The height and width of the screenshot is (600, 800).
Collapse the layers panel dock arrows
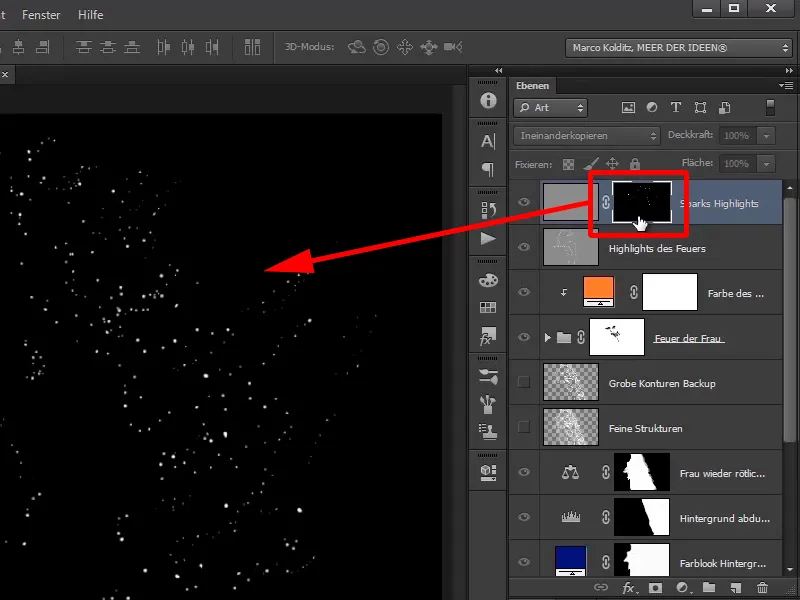[x=789, y=70]
